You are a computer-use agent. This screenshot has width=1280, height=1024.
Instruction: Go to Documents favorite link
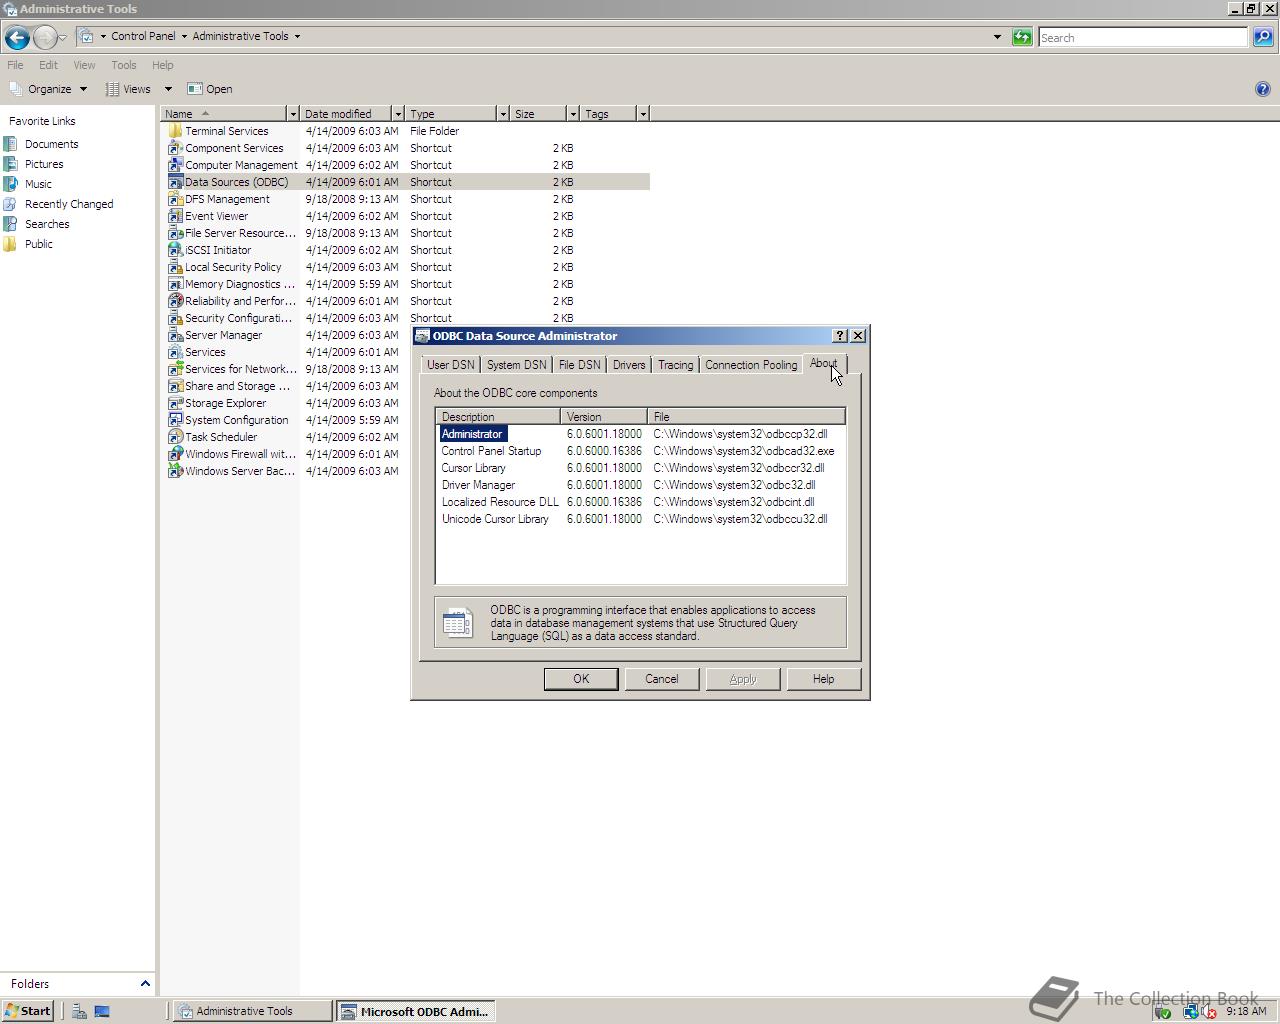click(x=51, y=144)
